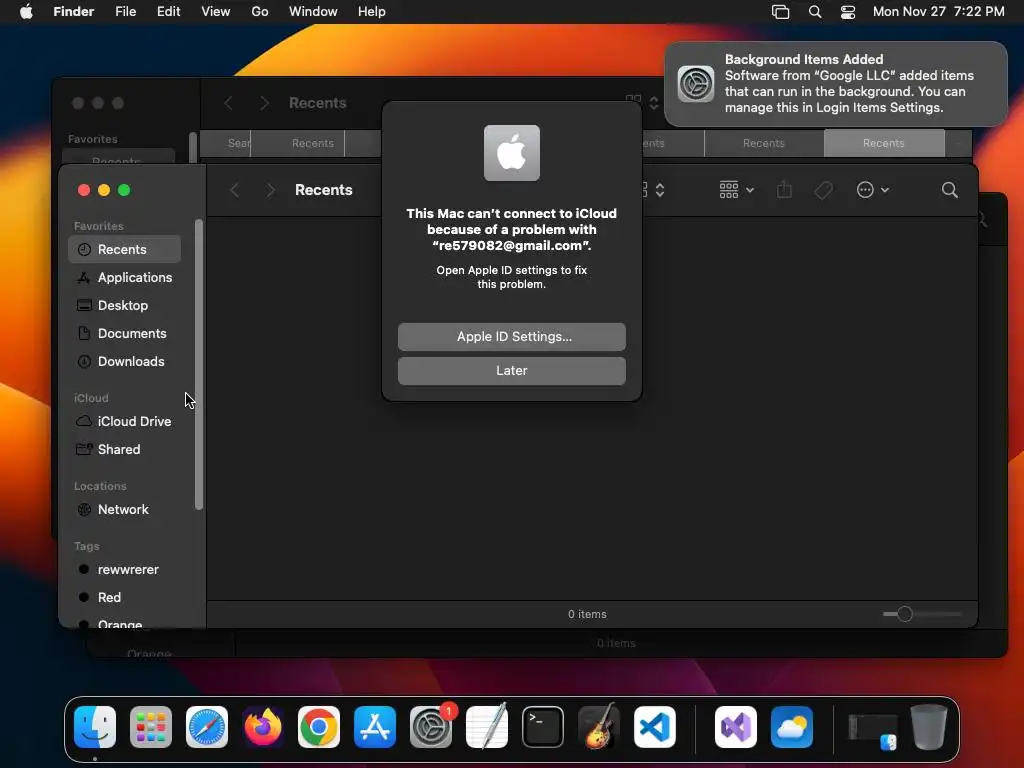Open System Settings from the Dock
Image resolution: width=1024 pixels, height=768 pixels.
tap(431, 727)
